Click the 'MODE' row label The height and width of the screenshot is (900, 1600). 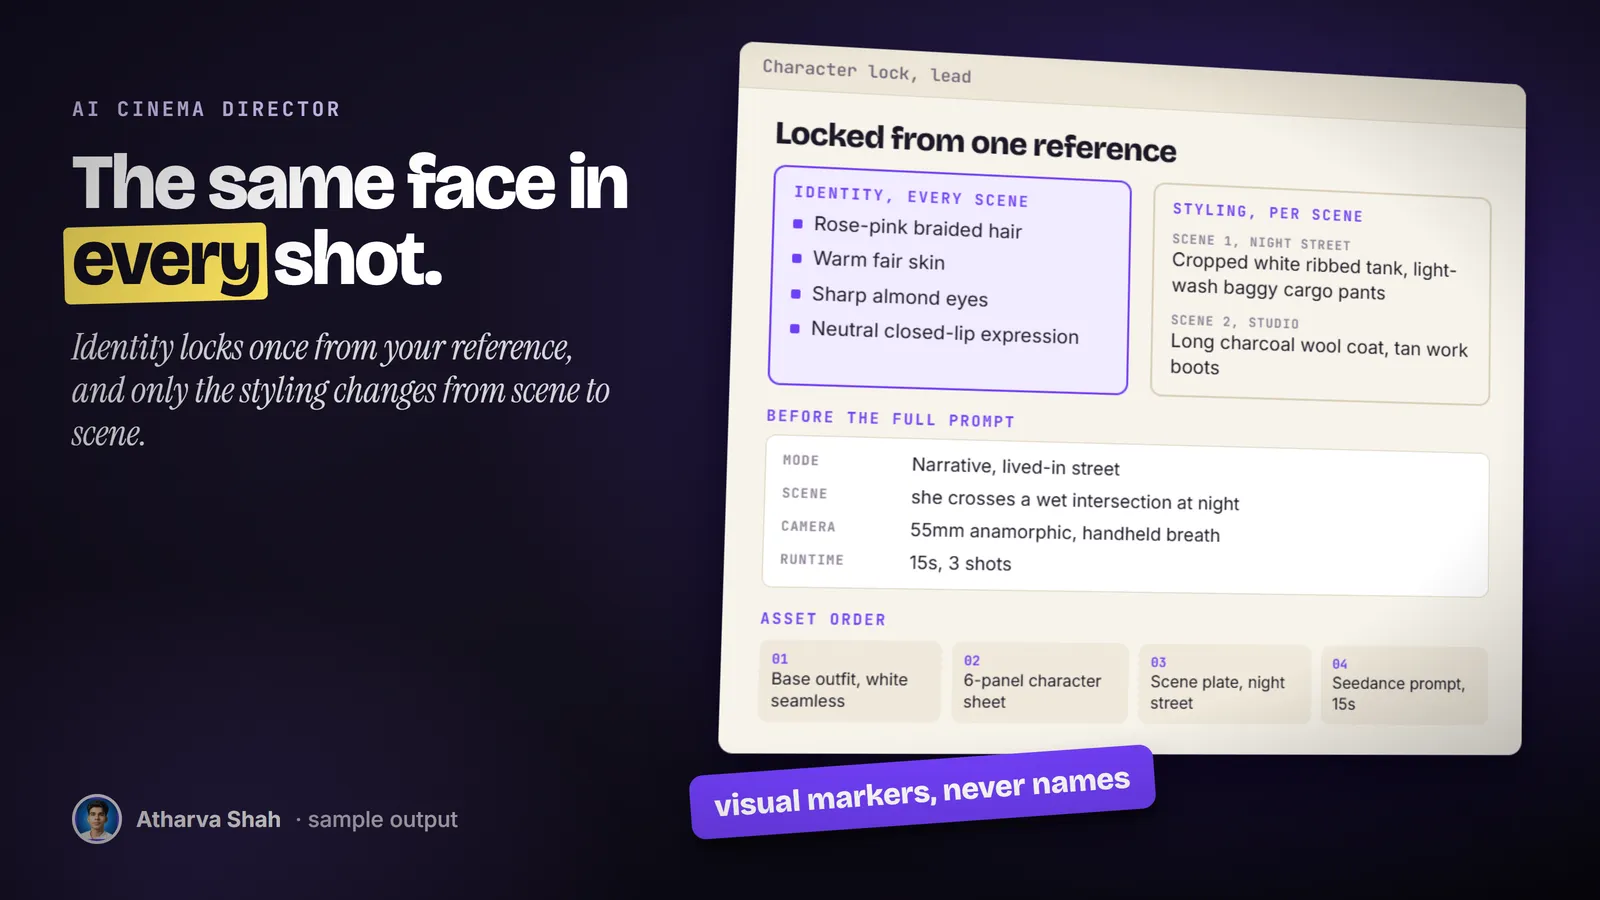point(800,460)
